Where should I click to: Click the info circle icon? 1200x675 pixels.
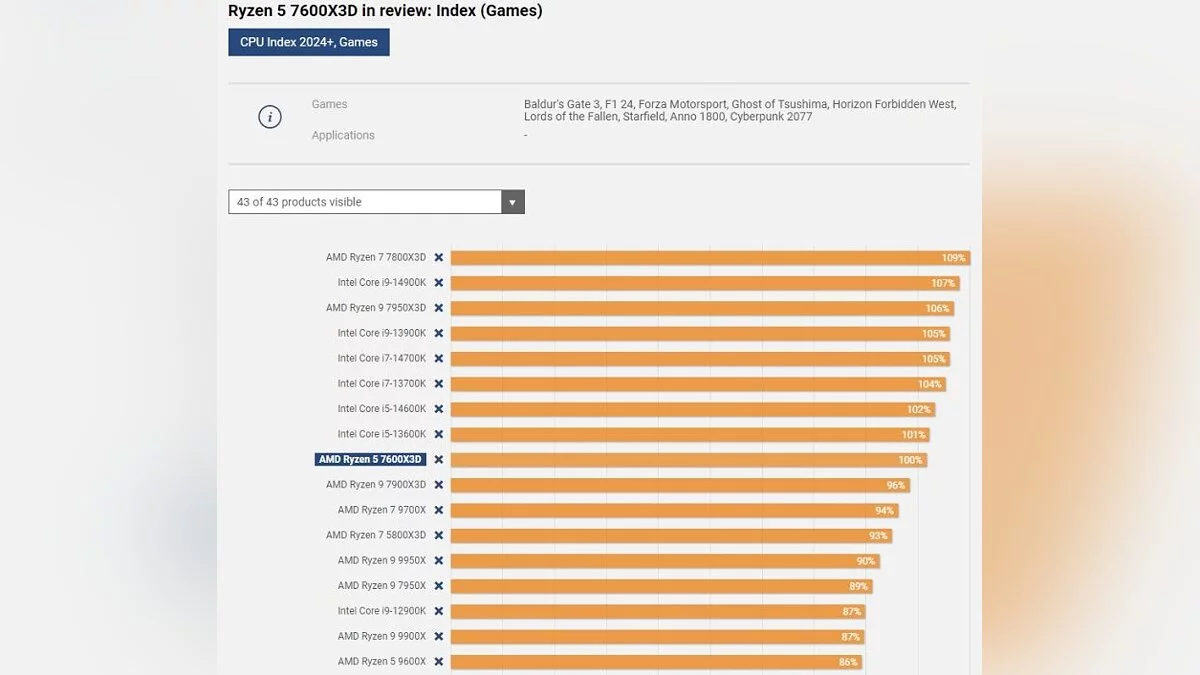point(269,117)
